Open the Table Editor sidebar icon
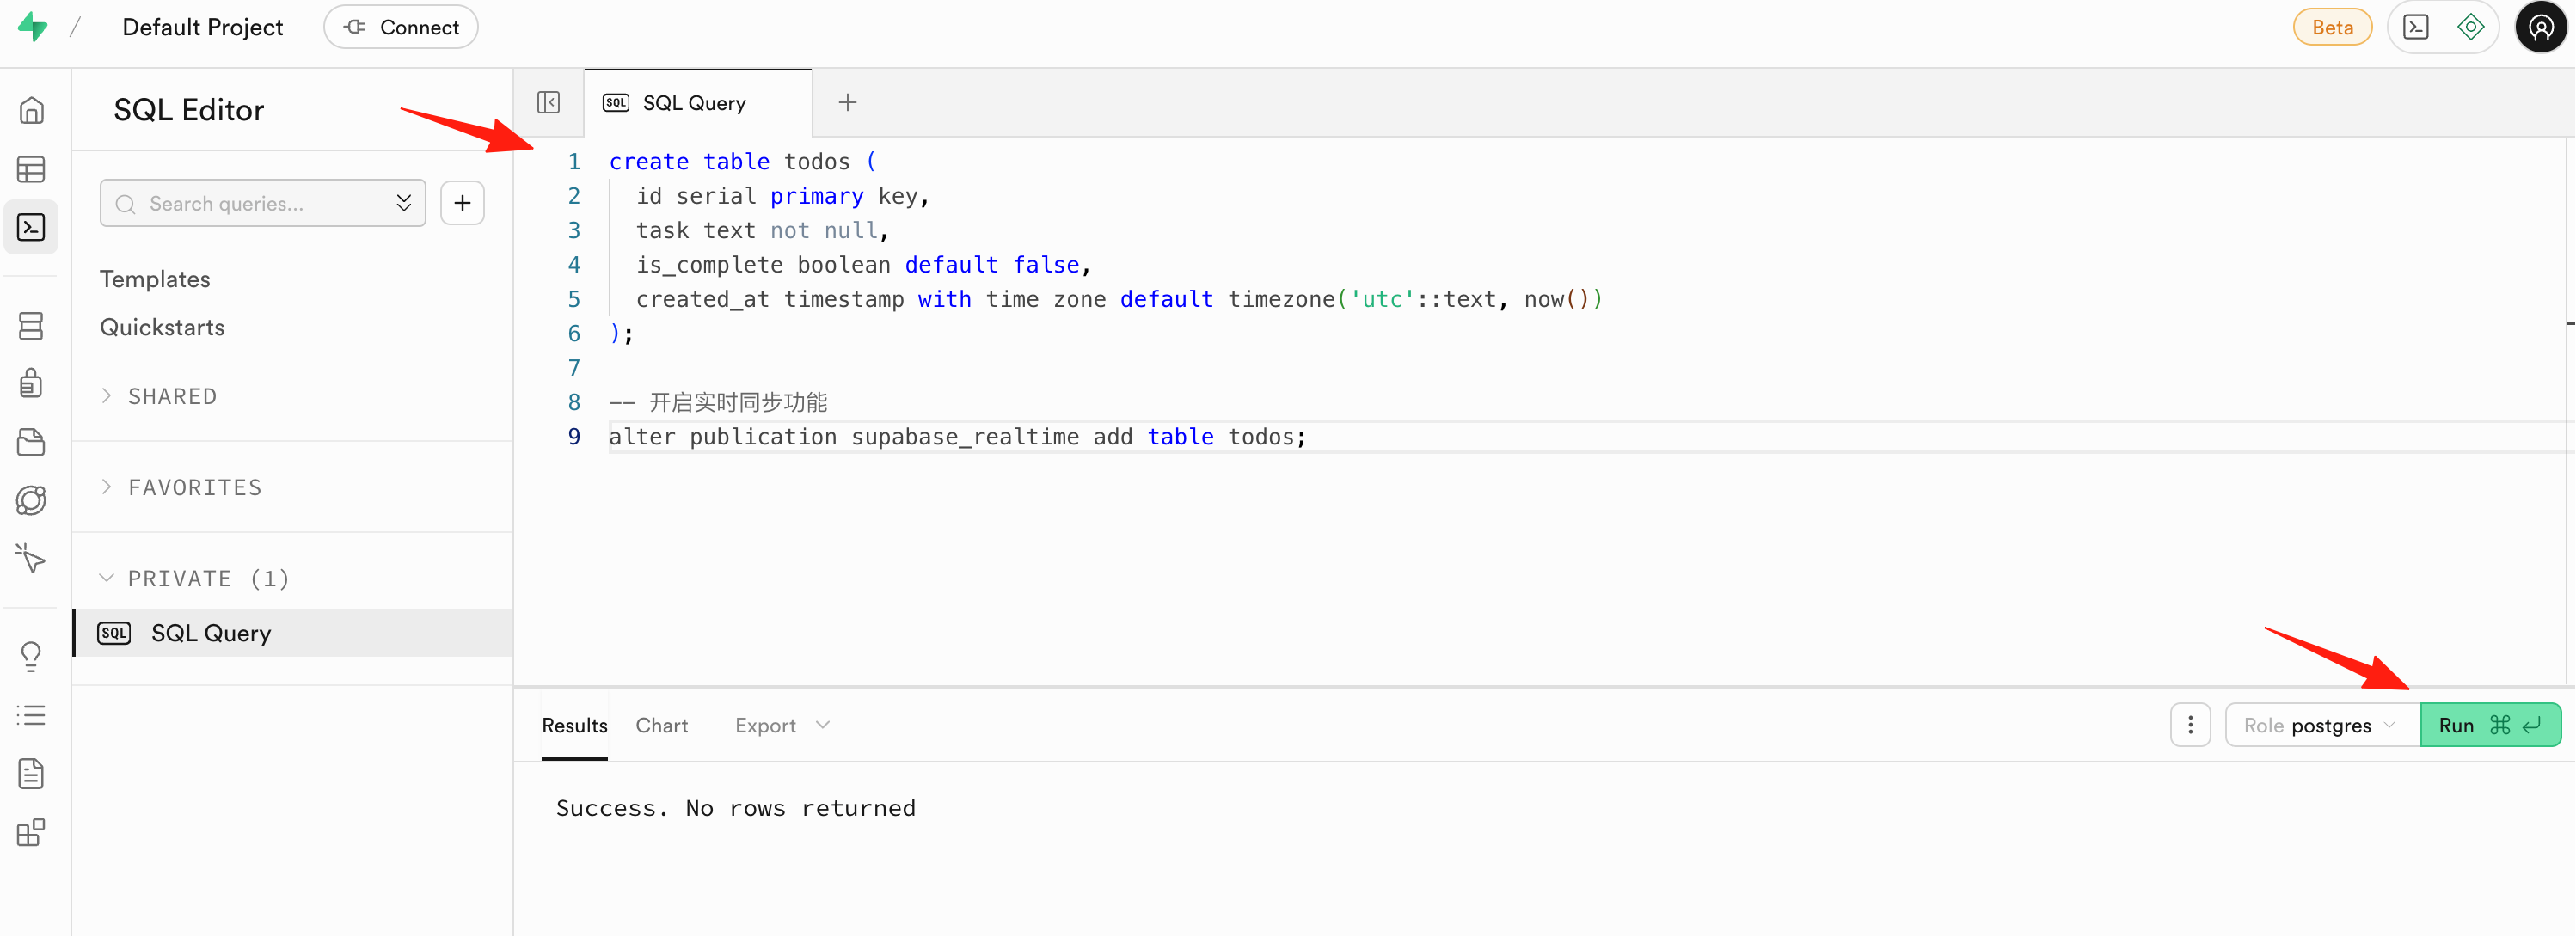The height and width of the screenshot is (937, 2576). pos(32,169)
